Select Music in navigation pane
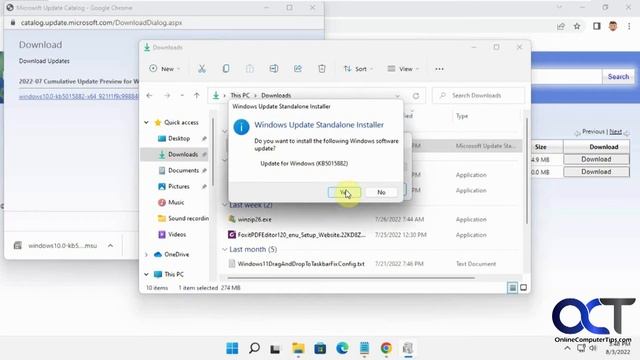Screen dimensions: 640x360 pos(176,202)
